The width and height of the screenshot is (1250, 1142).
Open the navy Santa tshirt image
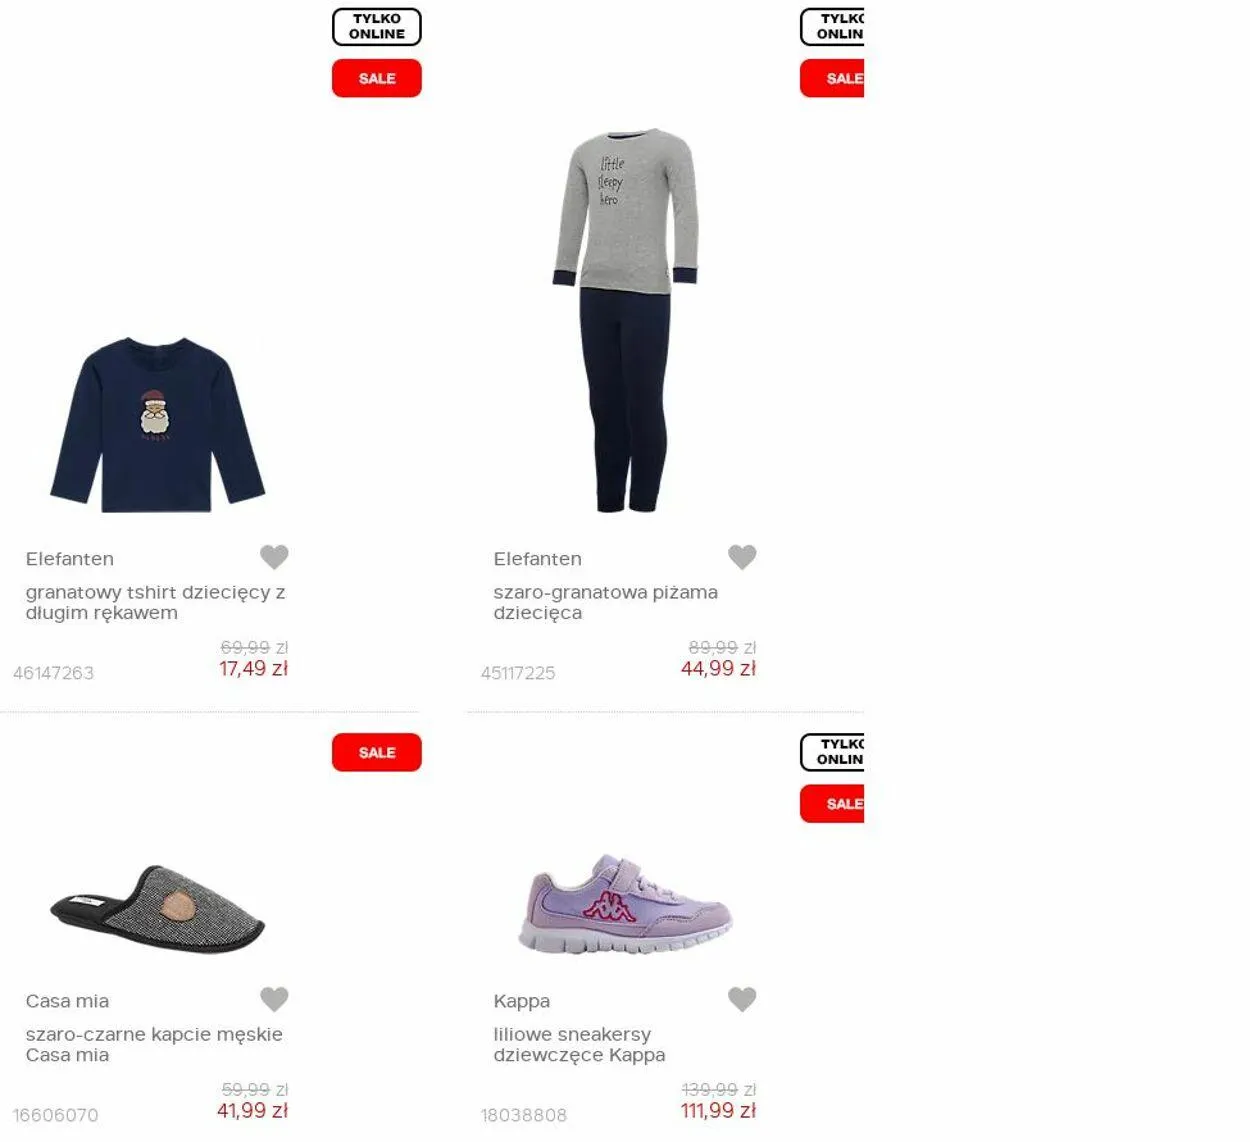(158, 425)
